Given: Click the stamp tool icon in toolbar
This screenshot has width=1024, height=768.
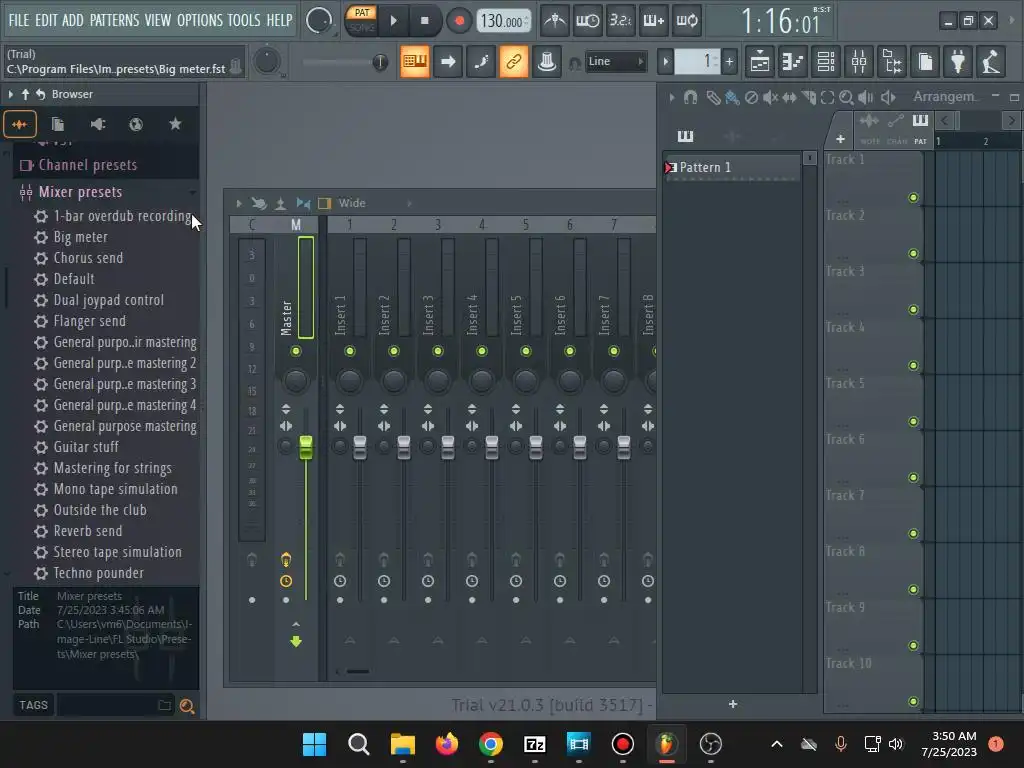Looking at the screenshot, I should [x=547, y=61].
